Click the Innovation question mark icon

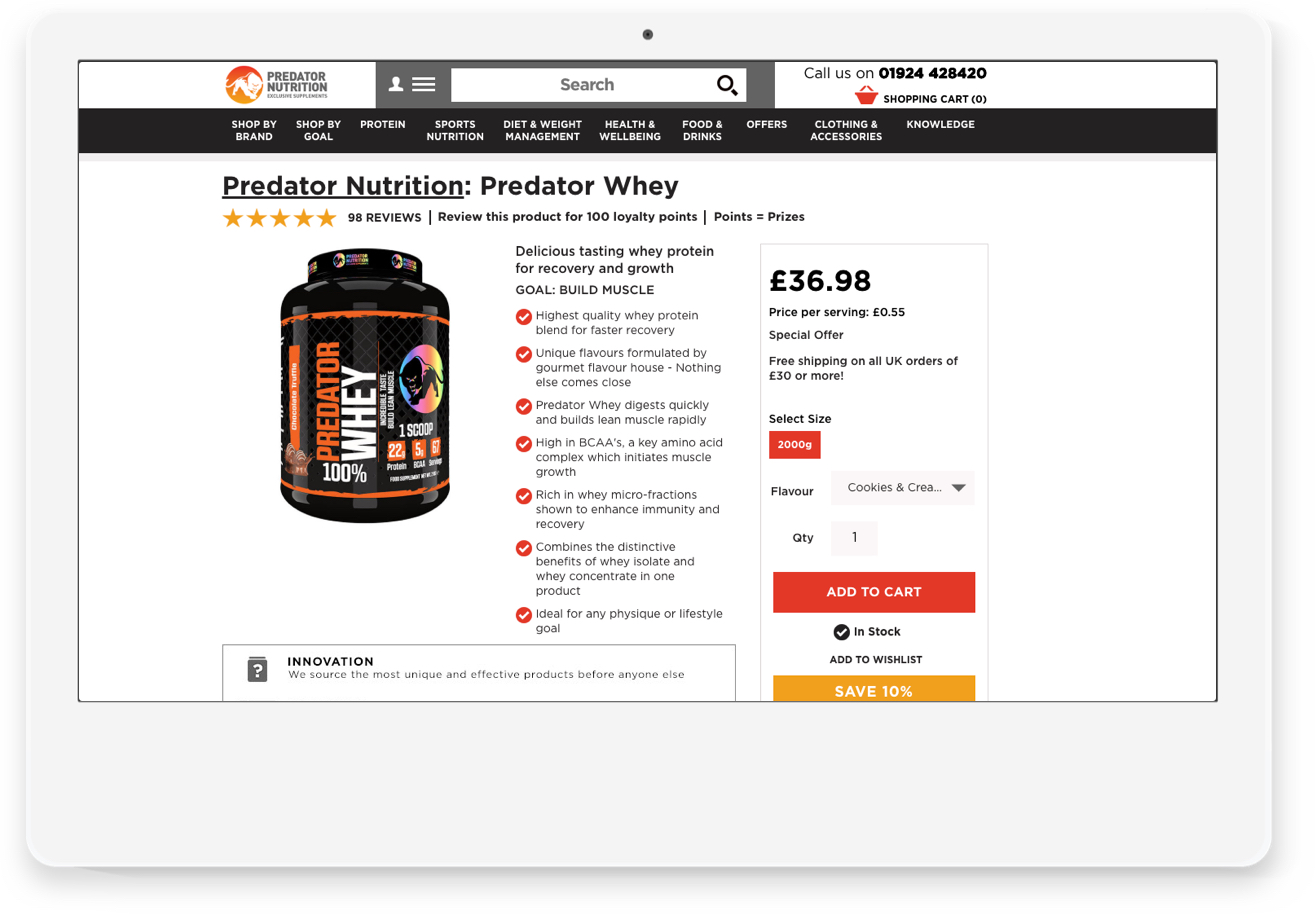(x=258, y=669)
